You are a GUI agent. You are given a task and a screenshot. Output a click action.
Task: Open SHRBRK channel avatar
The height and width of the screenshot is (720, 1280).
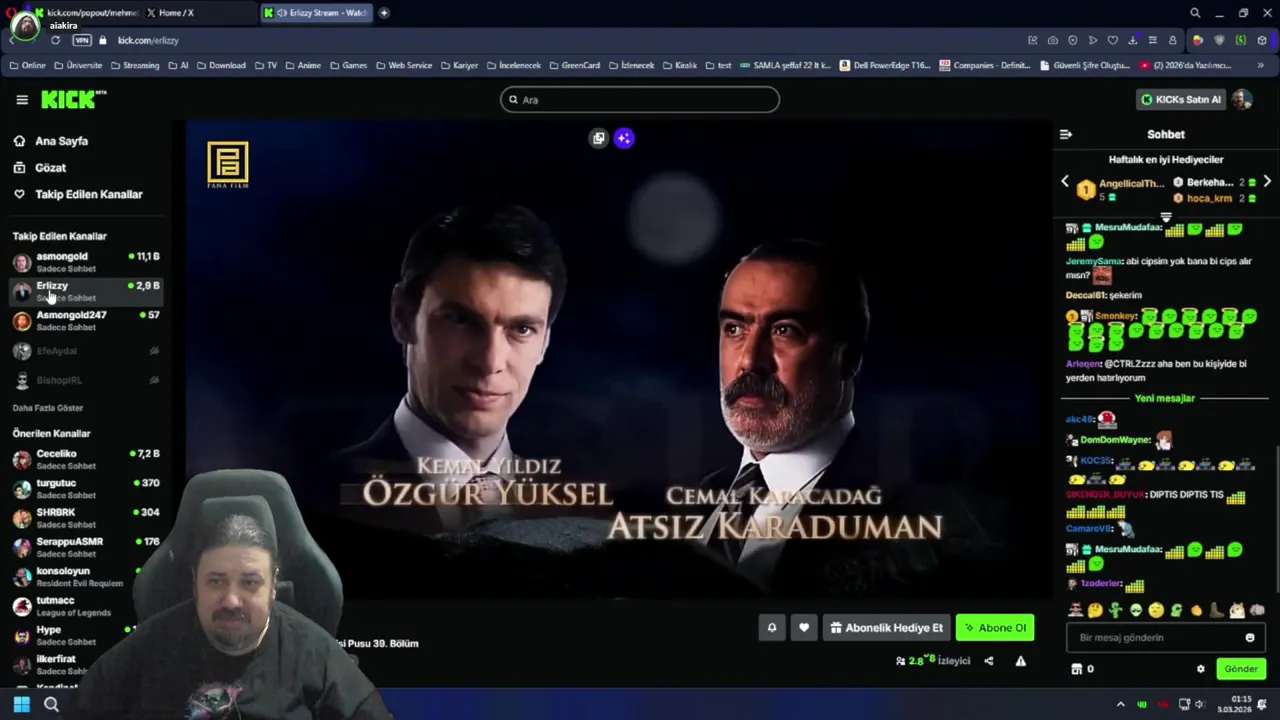pos(22,518)
